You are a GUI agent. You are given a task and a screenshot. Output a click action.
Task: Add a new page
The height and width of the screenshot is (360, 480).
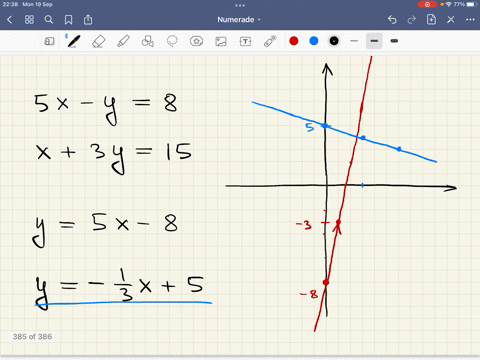click(x=431, y=19)
